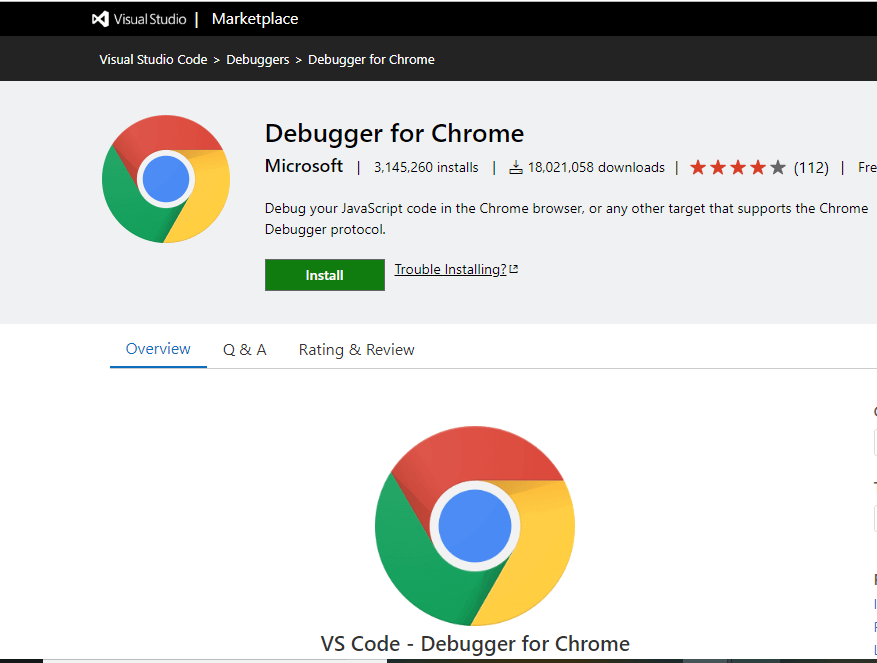The image size is (877, 663).
Task: Click the Visual Studio logo icon
Action: (x=100, y=19)
